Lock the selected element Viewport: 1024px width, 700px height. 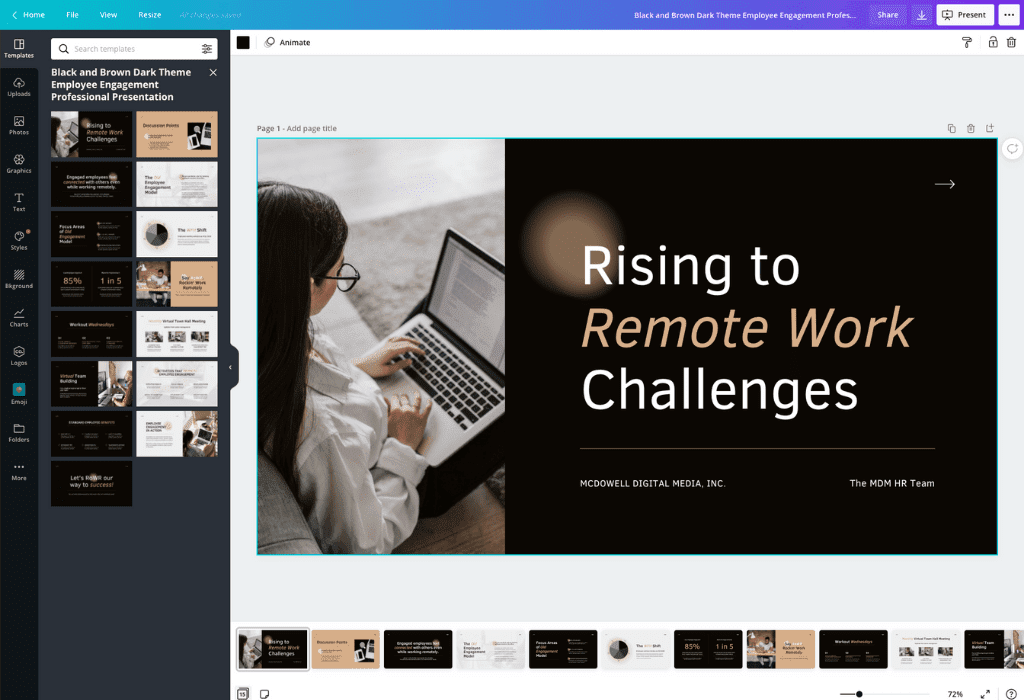992,42
